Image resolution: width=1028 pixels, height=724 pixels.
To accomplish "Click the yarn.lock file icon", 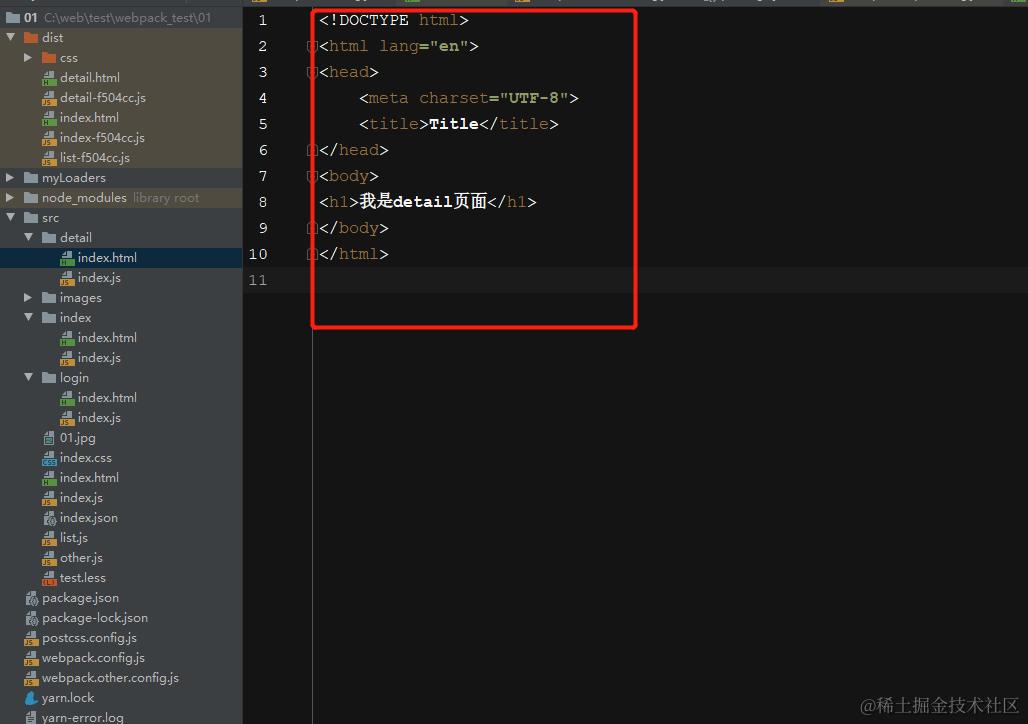I will point(31,698).
